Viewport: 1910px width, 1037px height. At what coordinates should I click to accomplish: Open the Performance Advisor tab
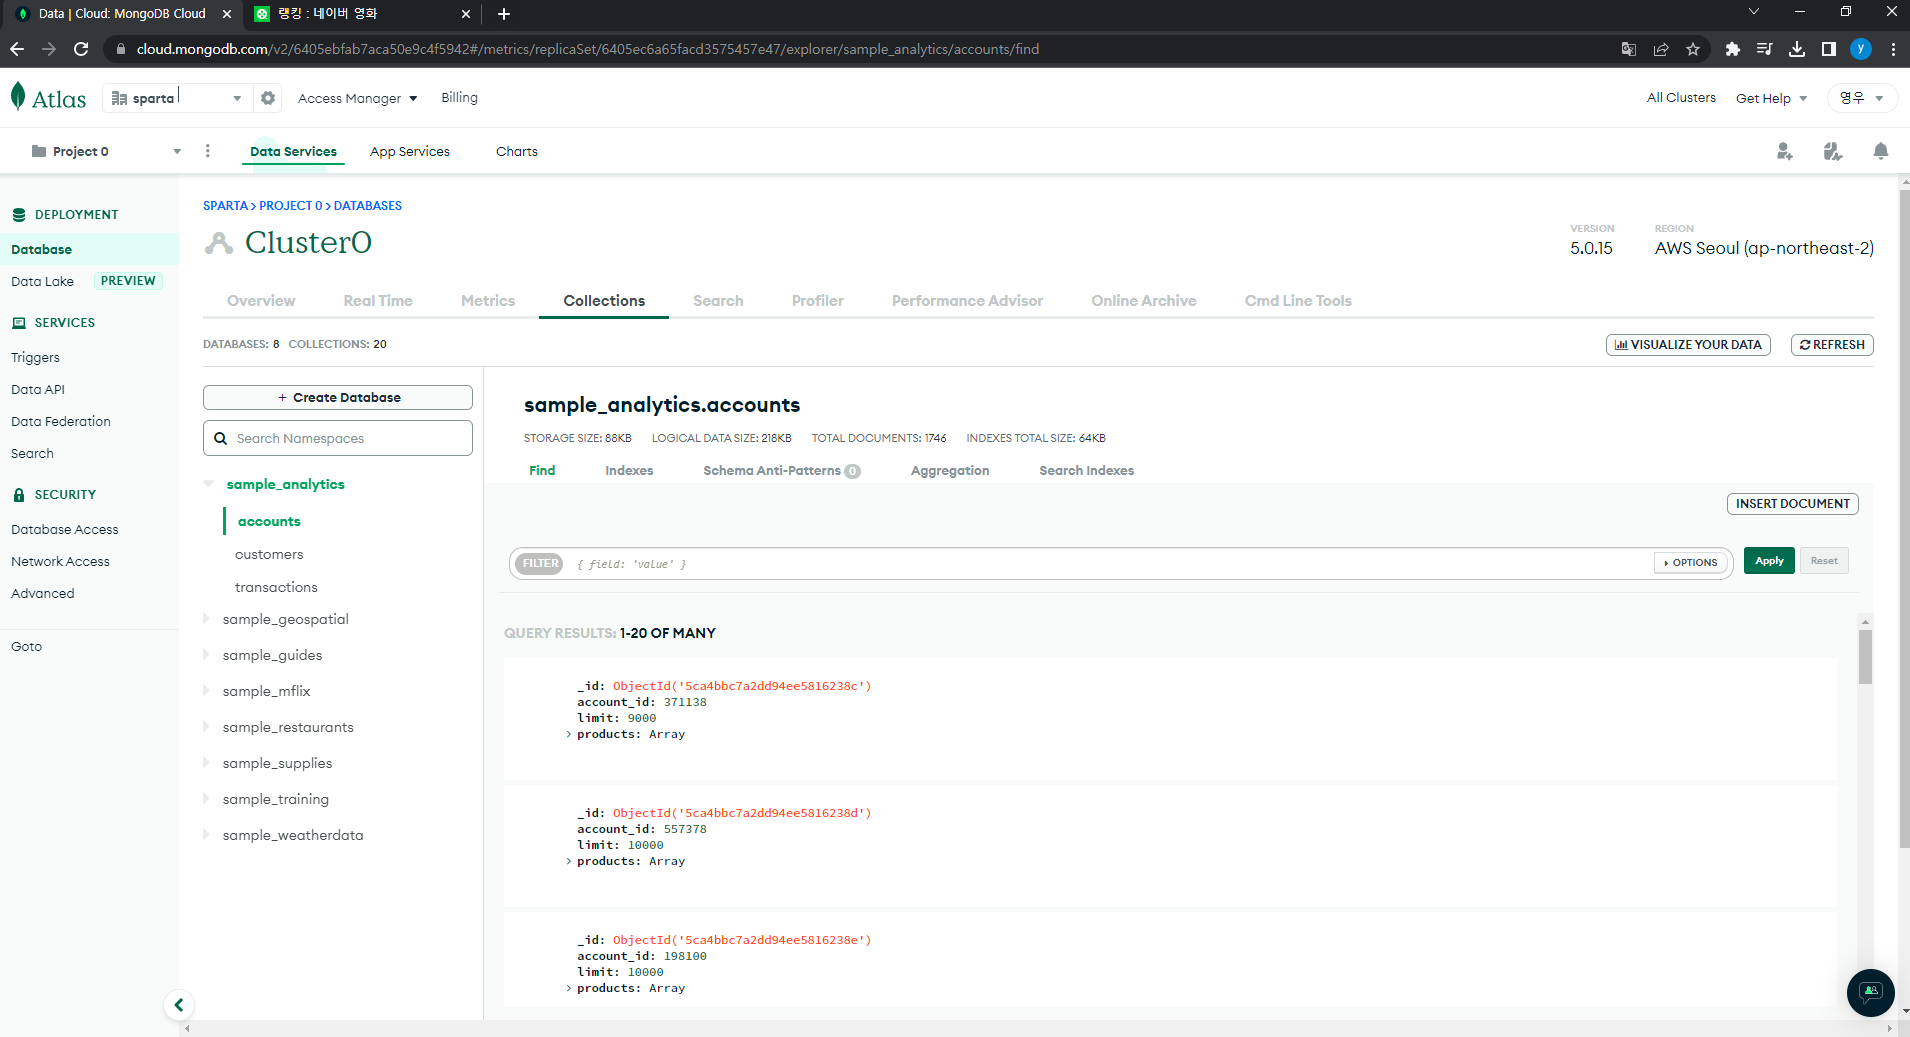pos(967,301)
